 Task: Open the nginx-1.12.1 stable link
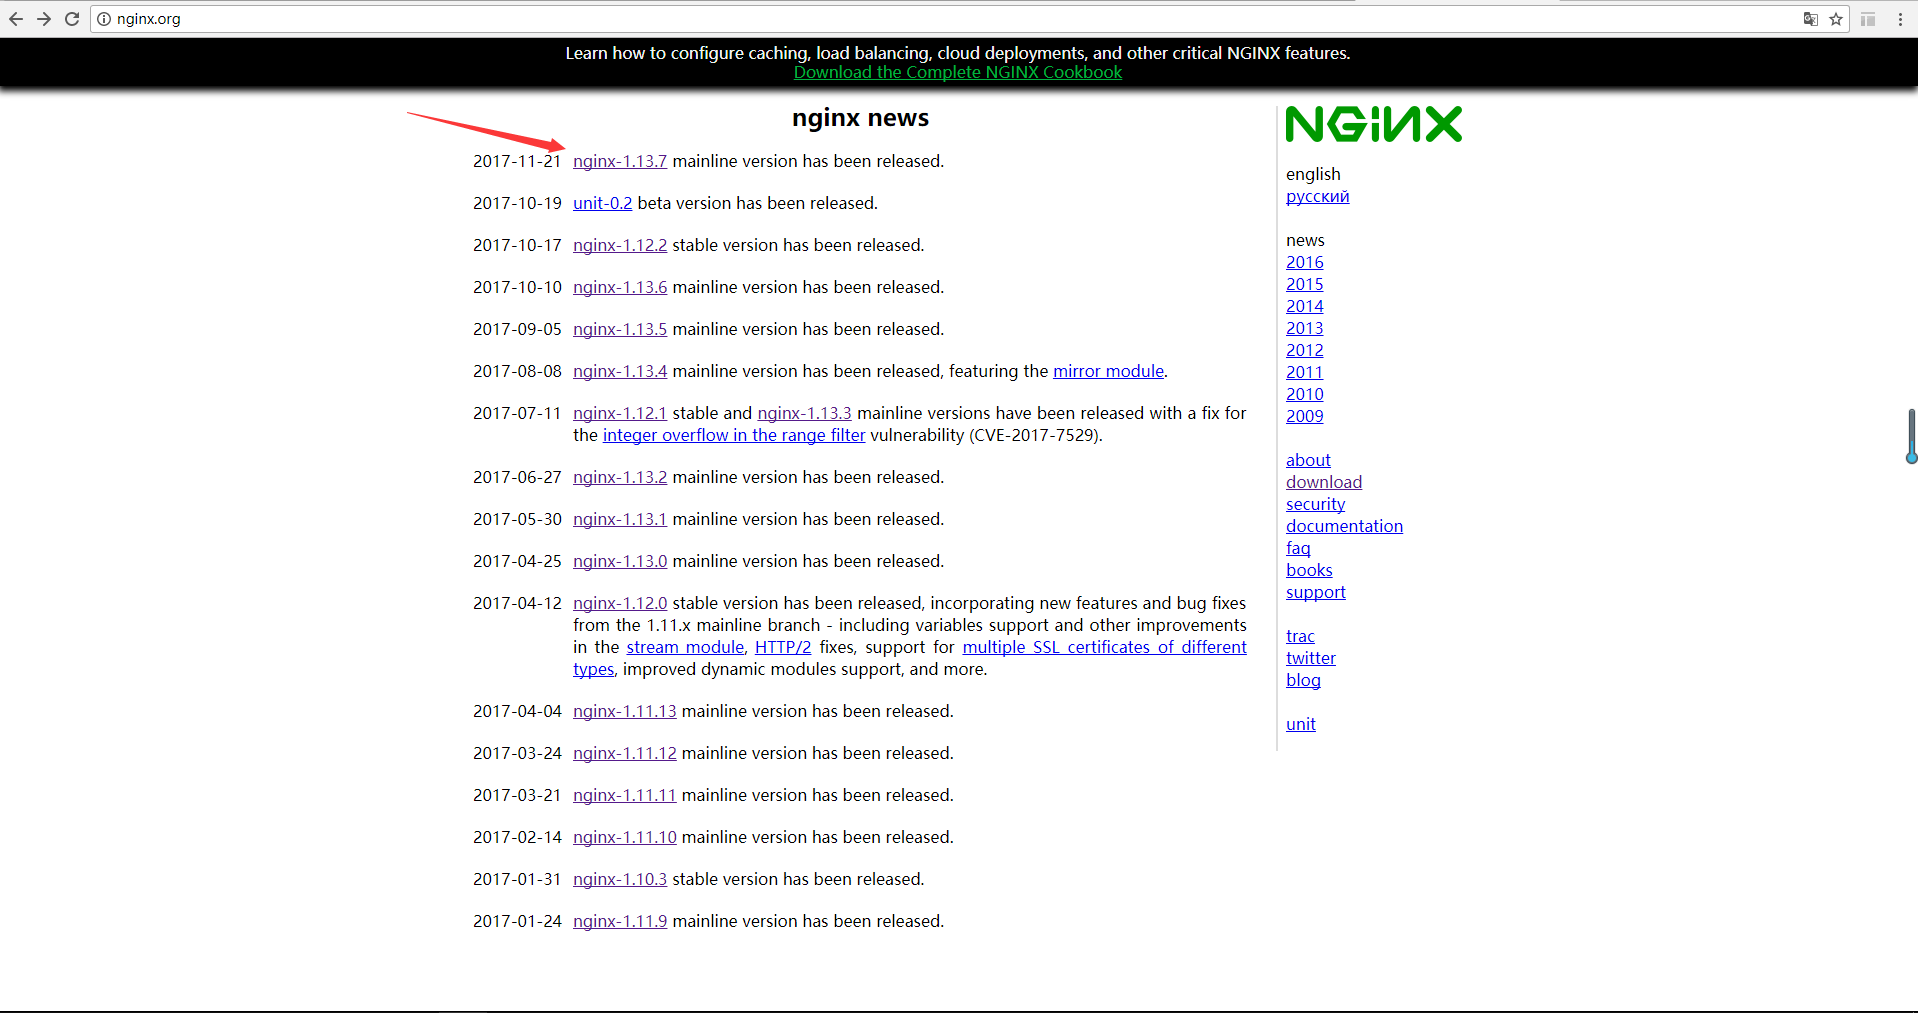click(620, 413)
